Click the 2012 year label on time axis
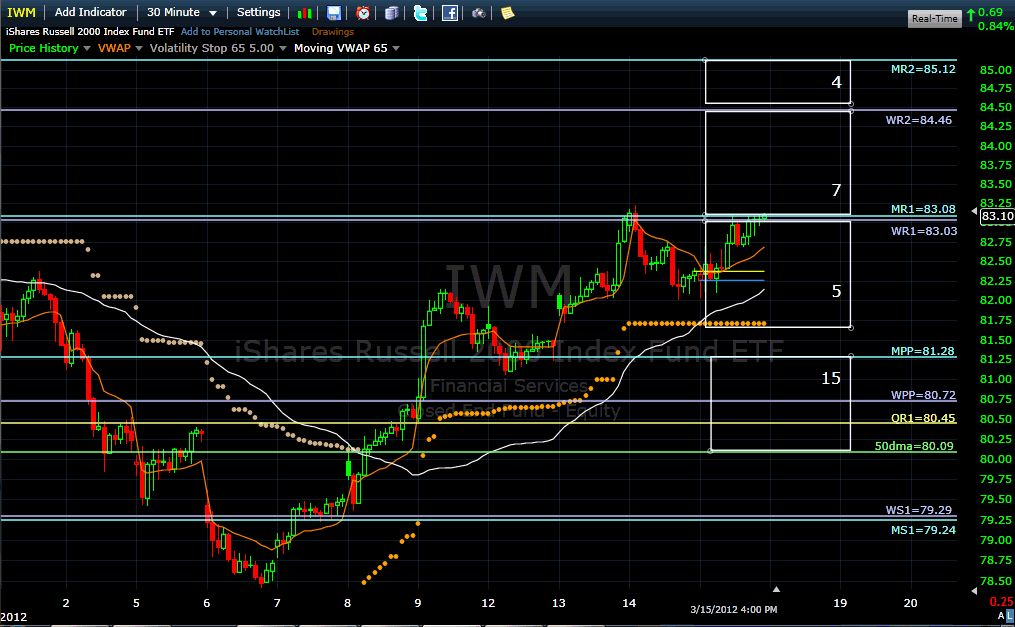Viewport: 1015px width, 627px height. coord(14,617)
